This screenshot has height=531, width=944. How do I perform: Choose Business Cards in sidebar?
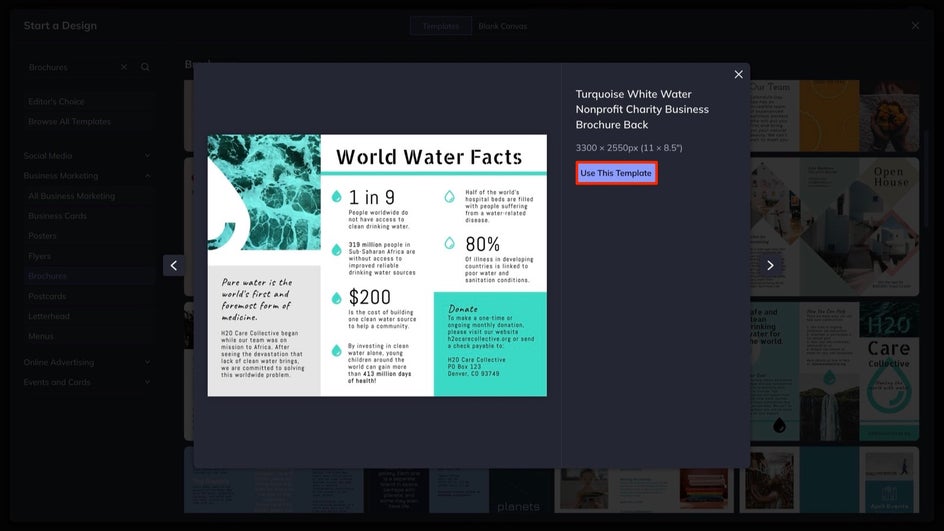[57, 216]
